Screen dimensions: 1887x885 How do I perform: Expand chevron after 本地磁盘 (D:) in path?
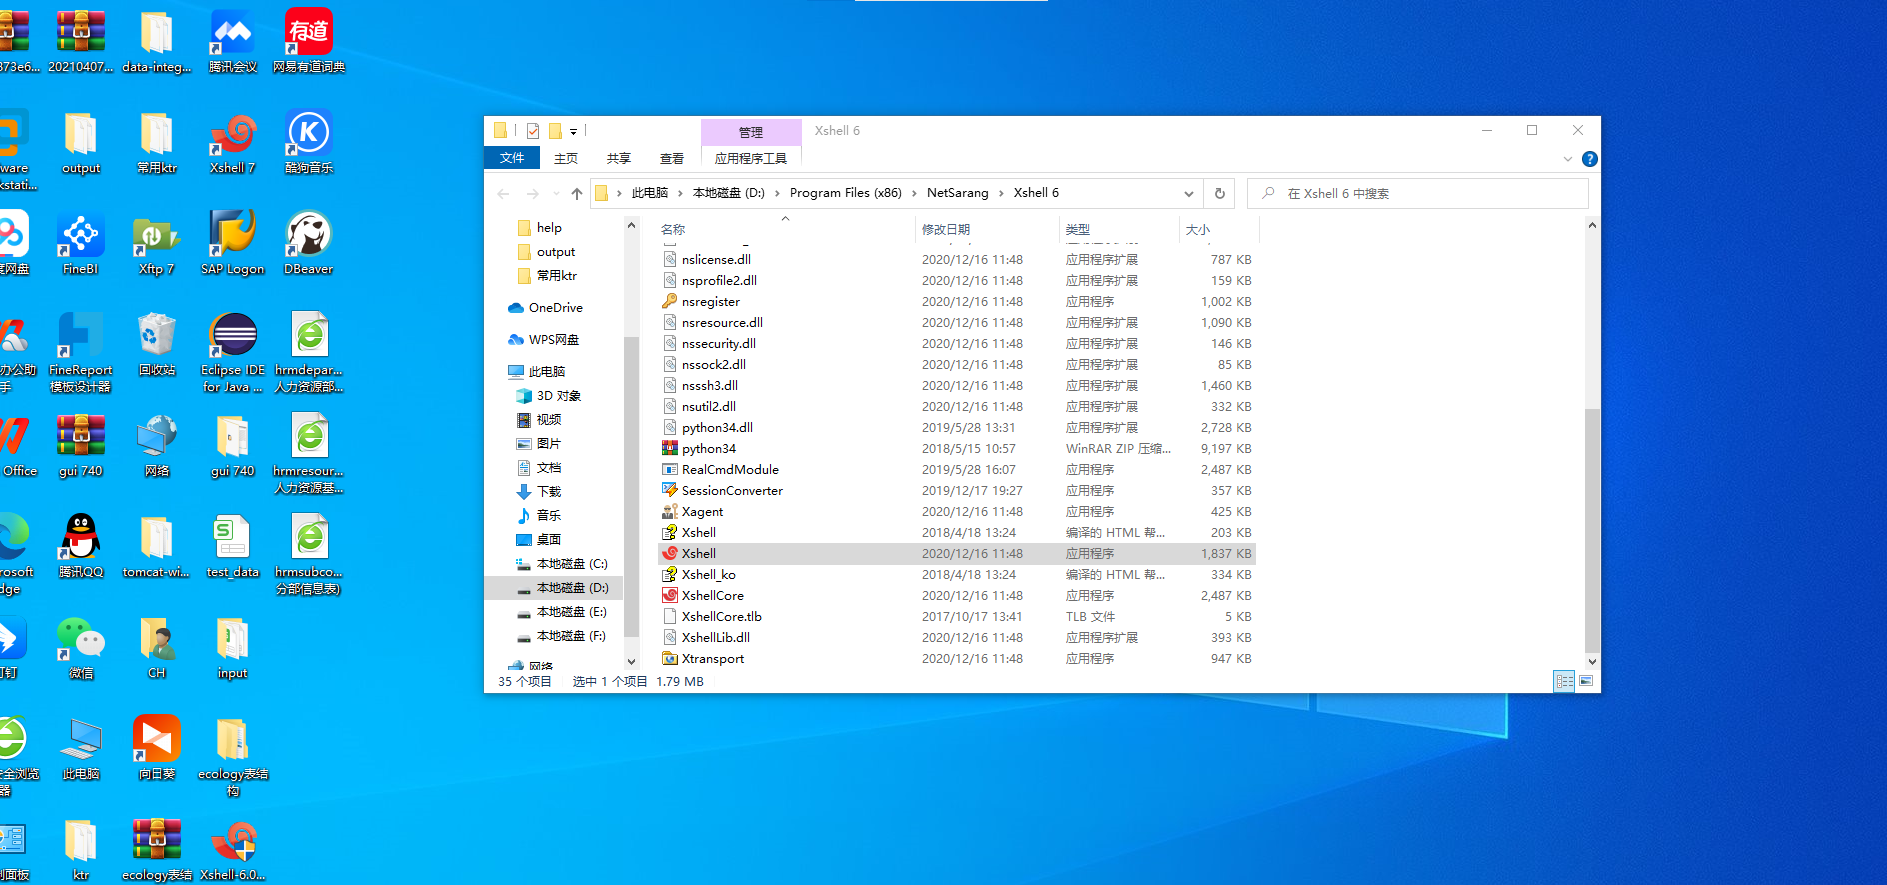point(777,193)
